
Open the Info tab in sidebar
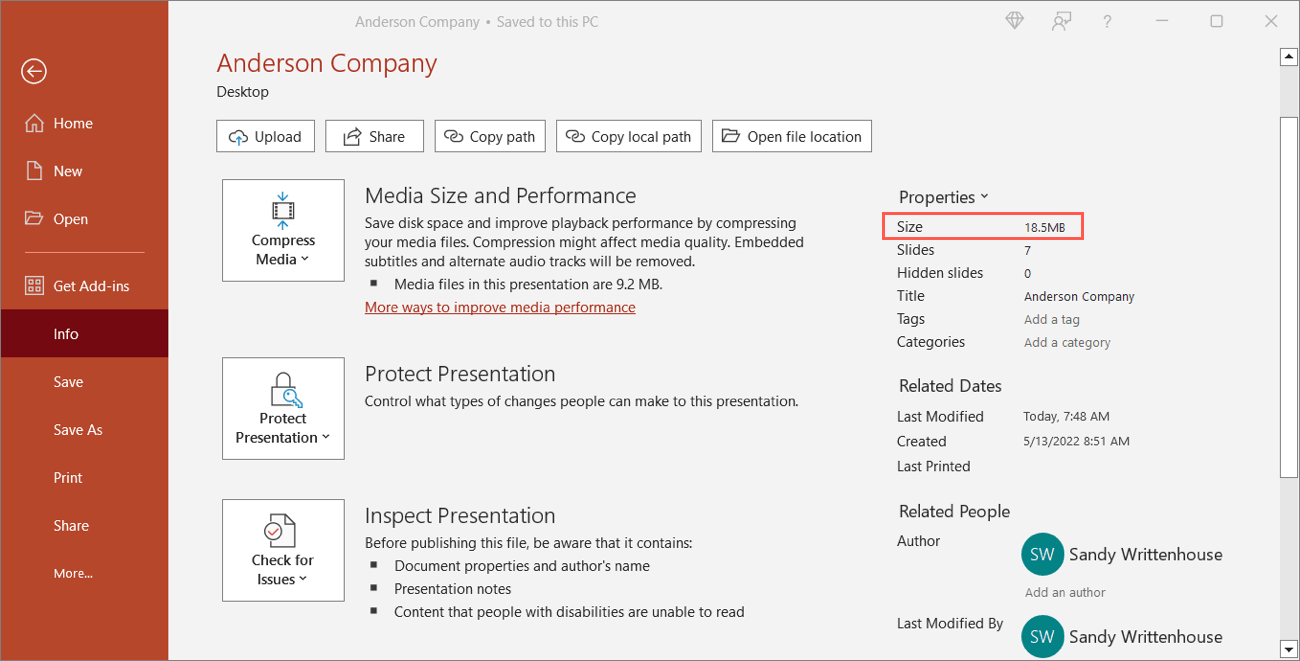pyautogui.click(x=84, y=334)
